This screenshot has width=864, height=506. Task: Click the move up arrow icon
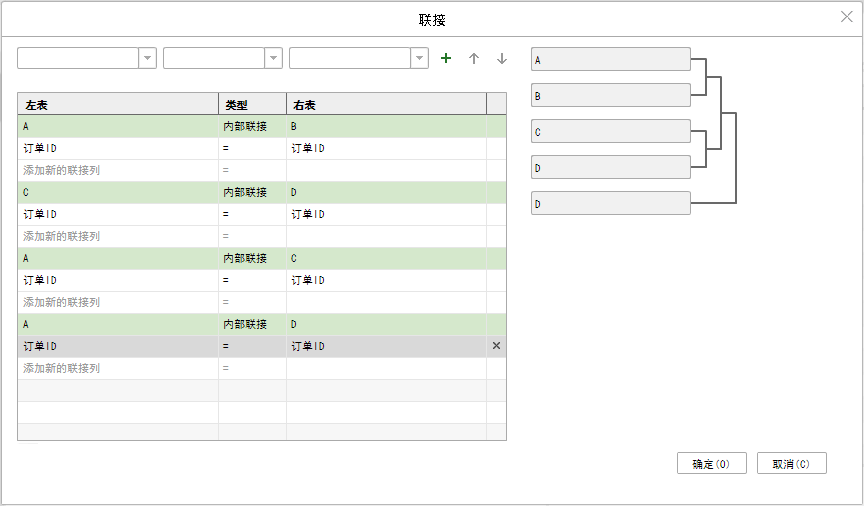(x=474, y=59)
